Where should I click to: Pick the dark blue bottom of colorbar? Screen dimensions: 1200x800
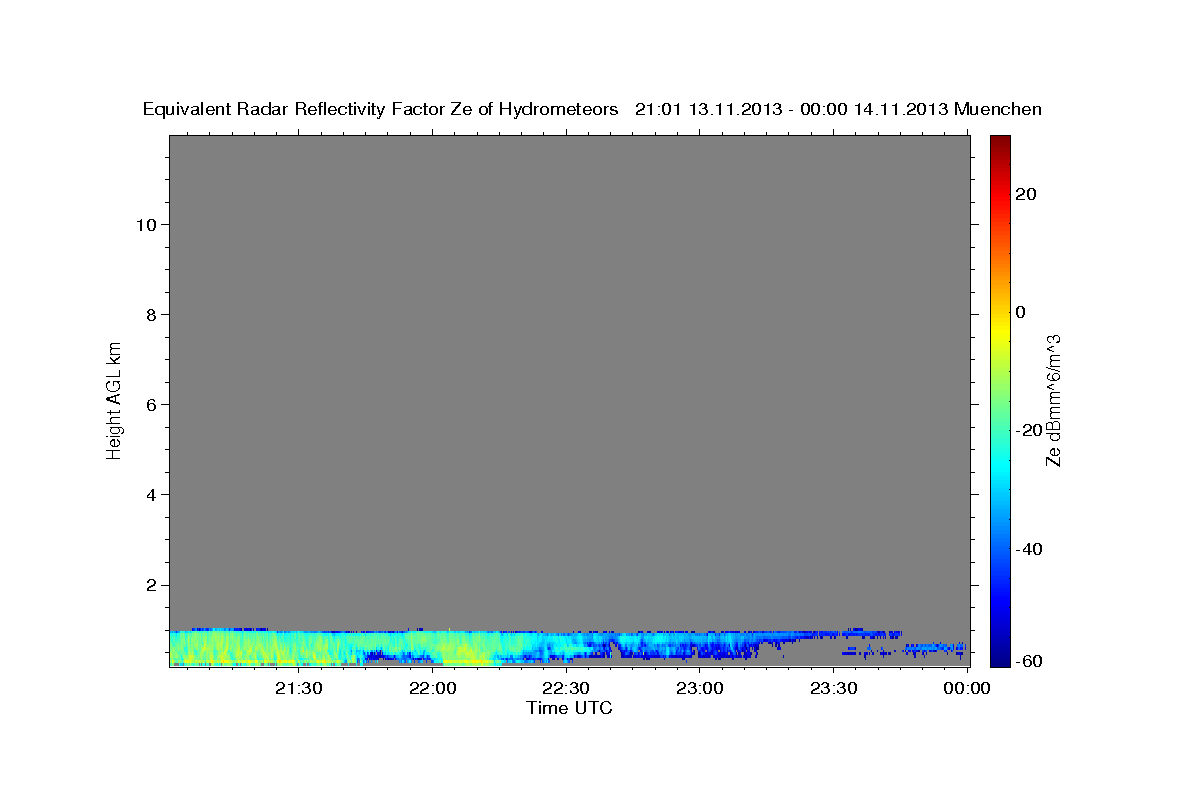(x=1000, y=658)
